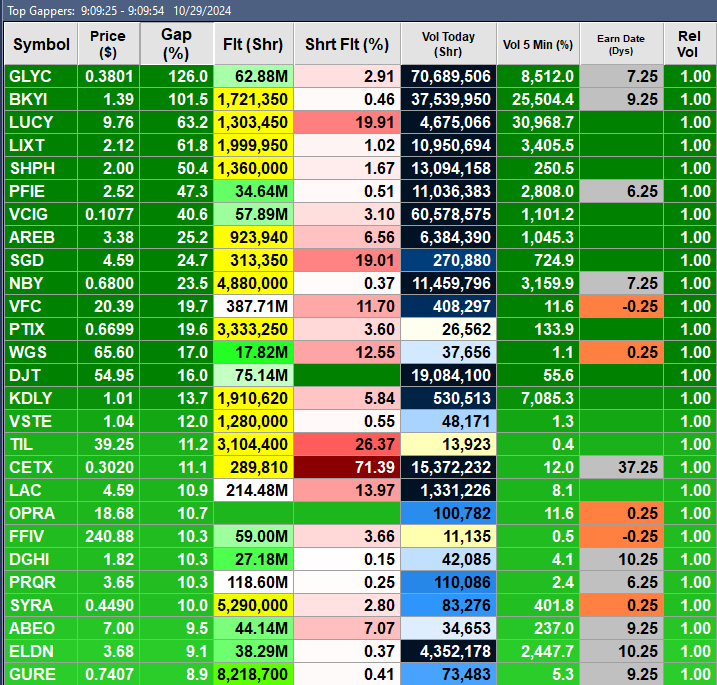Screen dimensions: 717x685
Task: Select BKYI float value 1,721,350
Action: click(253, 99)
